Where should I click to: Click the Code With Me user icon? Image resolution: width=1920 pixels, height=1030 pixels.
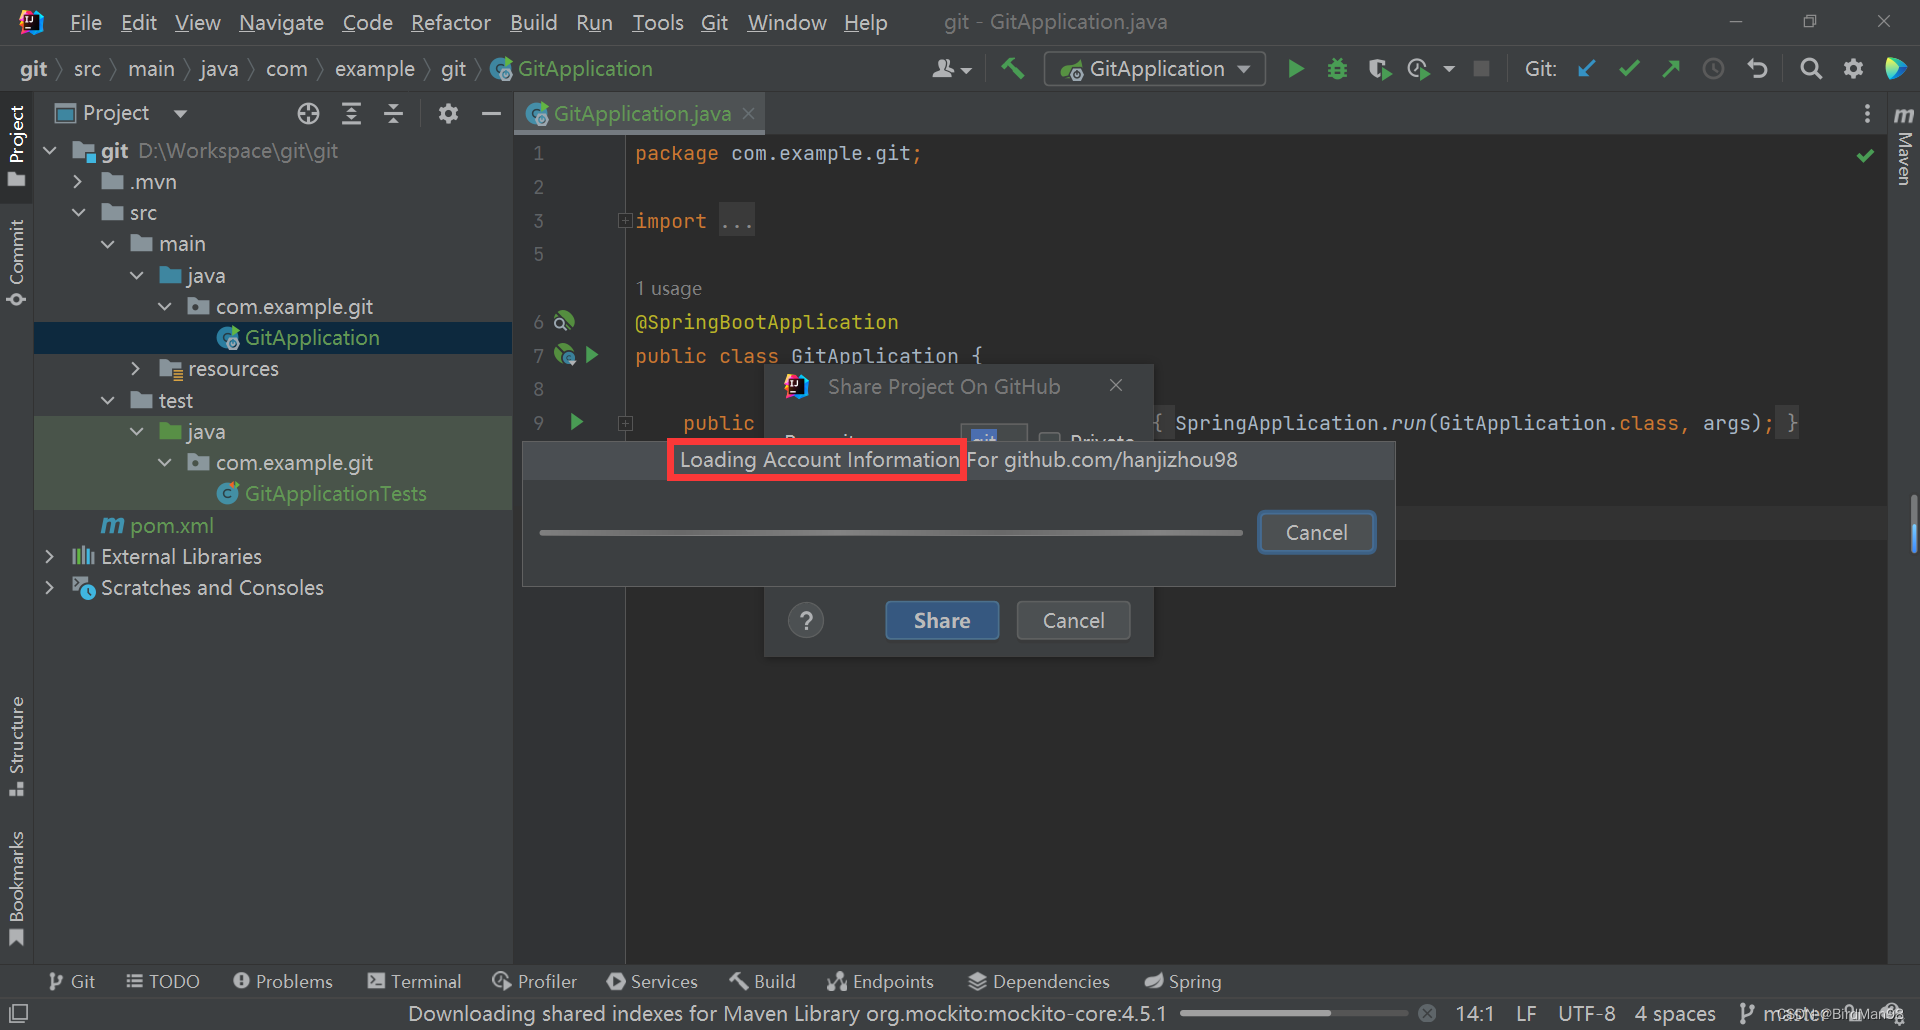coord(951,69)
